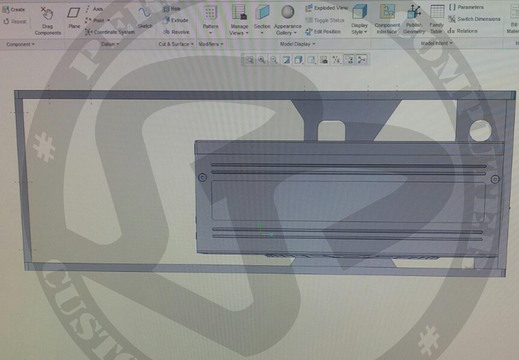This screenshot has height=360, width=519.
Task: Expand the Appearance Gallery dropdown arrow
Action: (295, 33)
